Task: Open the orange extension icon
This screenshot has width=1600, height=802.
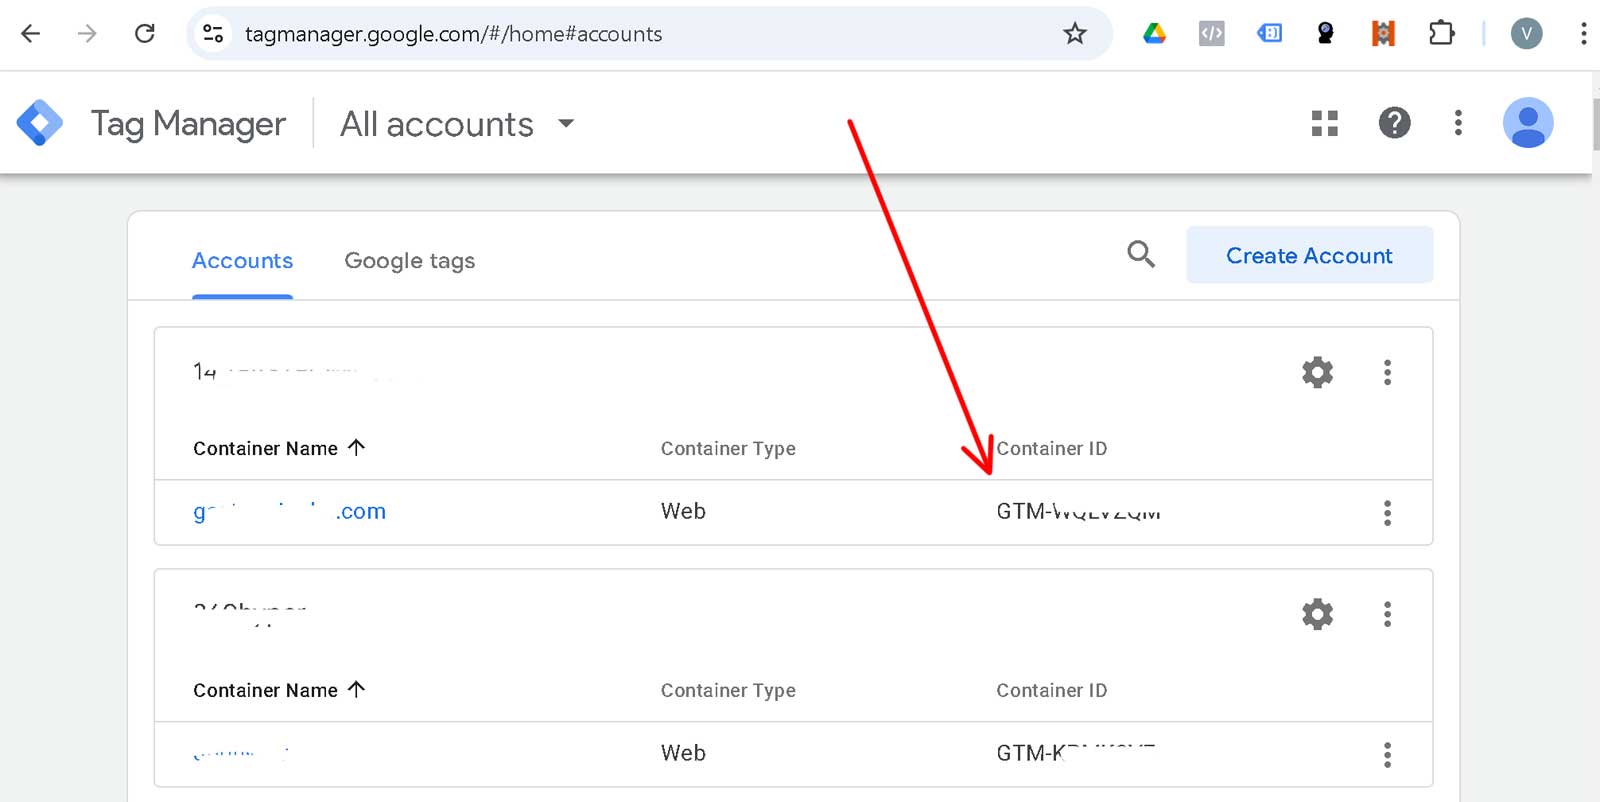Action: click(x=1383, y=34)
